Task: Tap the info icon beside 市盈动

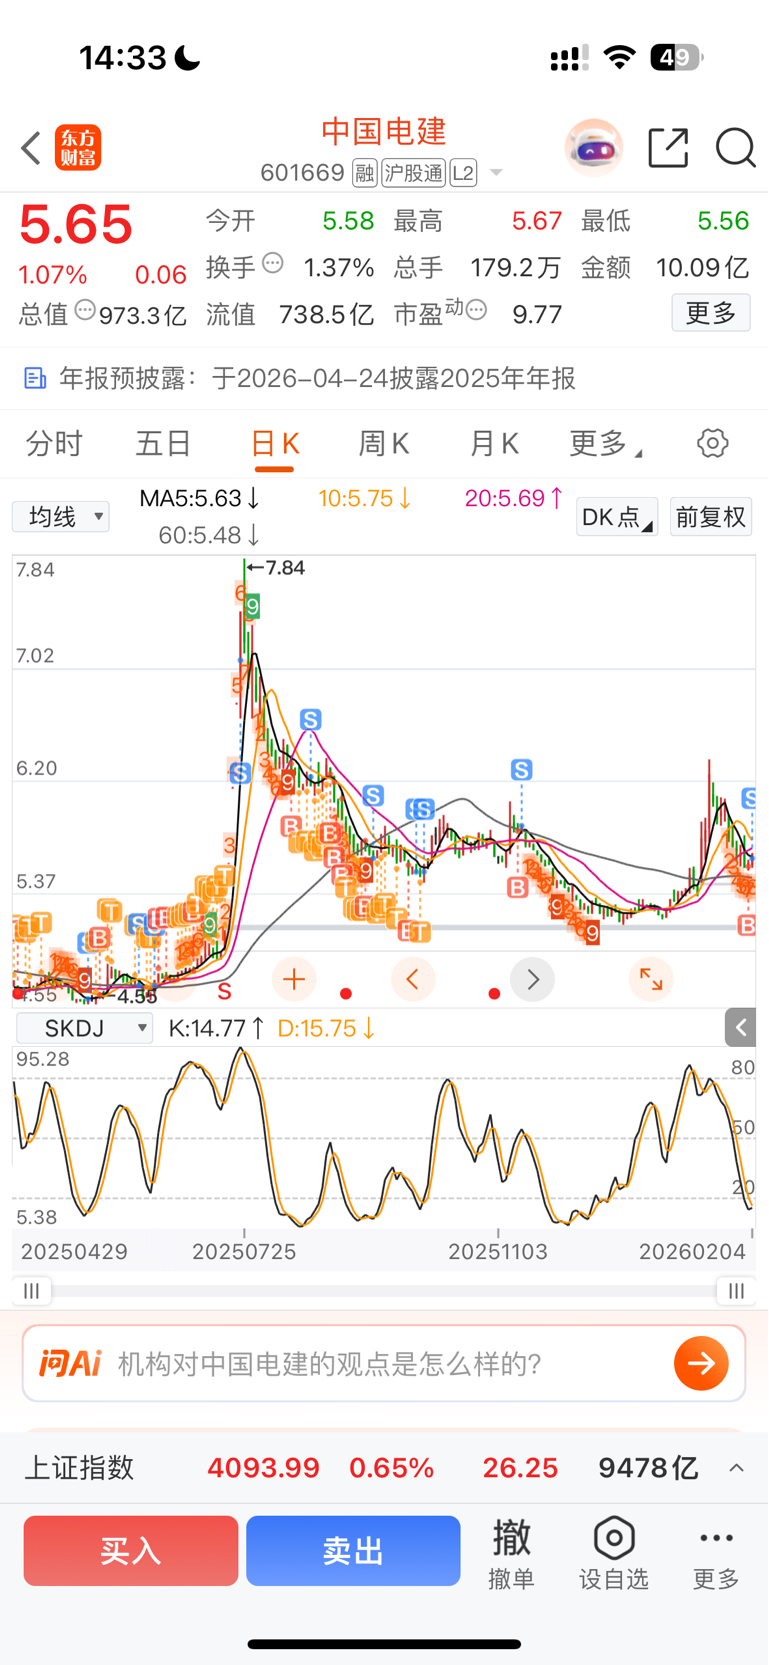Action: (476, 310)
